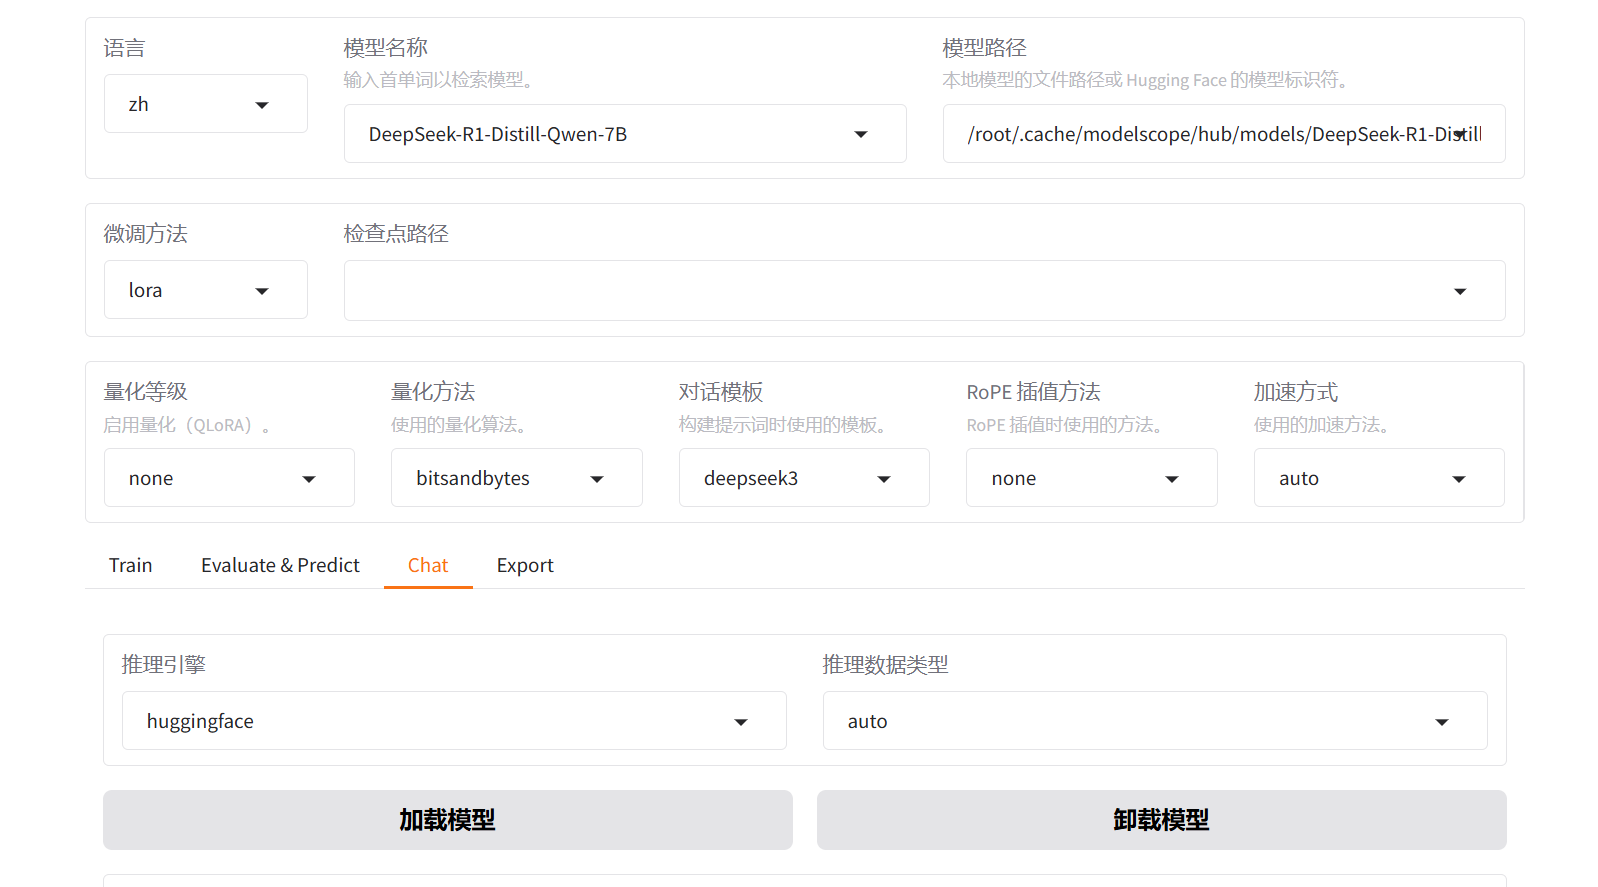Expand the 量化方法 bitsandbytes dropdown
The width and height of the screenshot is (1598, 887).
516,478
